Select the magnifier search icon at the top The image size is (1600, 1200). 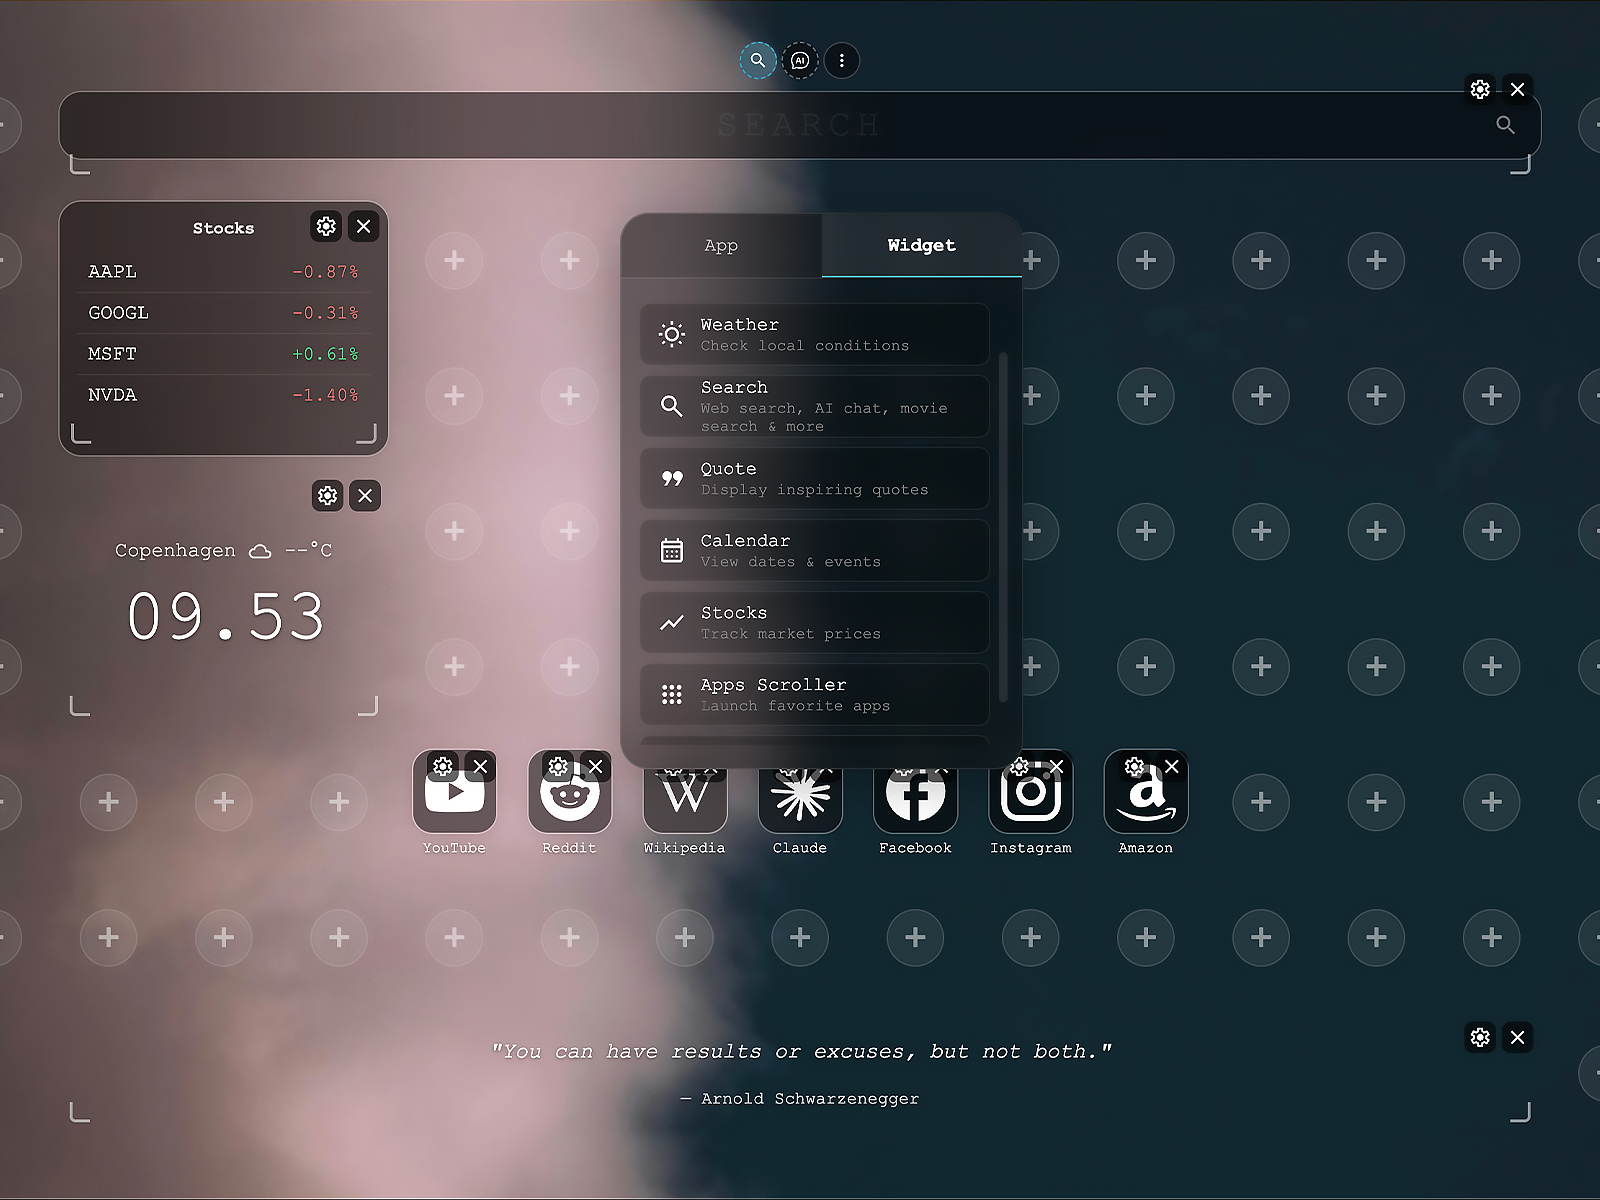758,60
